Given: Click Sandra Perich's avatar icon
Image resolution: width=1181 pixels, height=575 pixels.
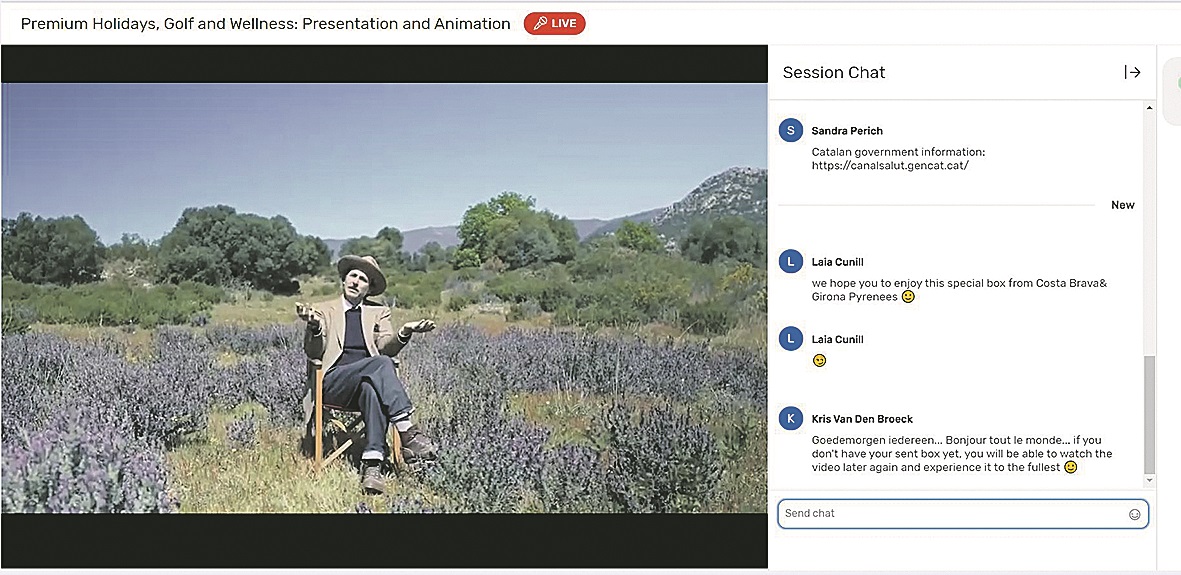Looking at the screenshot, I should click(791, 131).
